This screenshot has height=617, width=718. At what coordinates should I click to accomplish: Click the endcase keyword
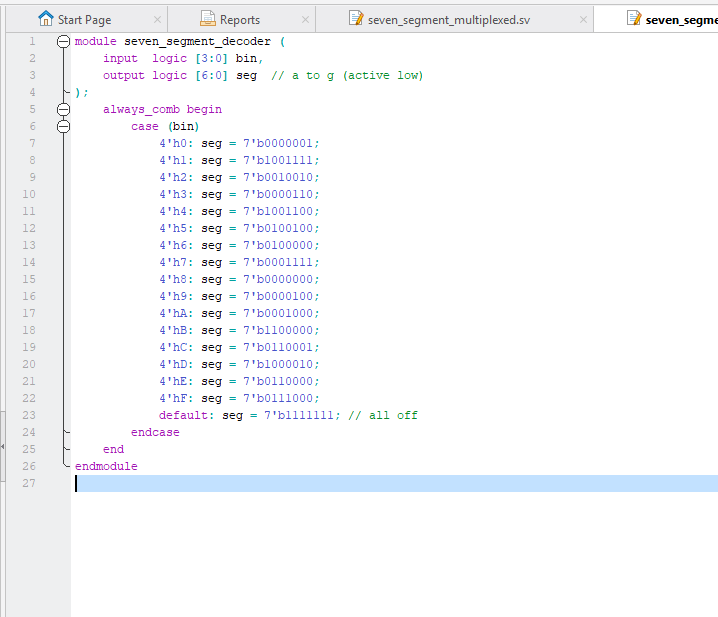point(155,433)
